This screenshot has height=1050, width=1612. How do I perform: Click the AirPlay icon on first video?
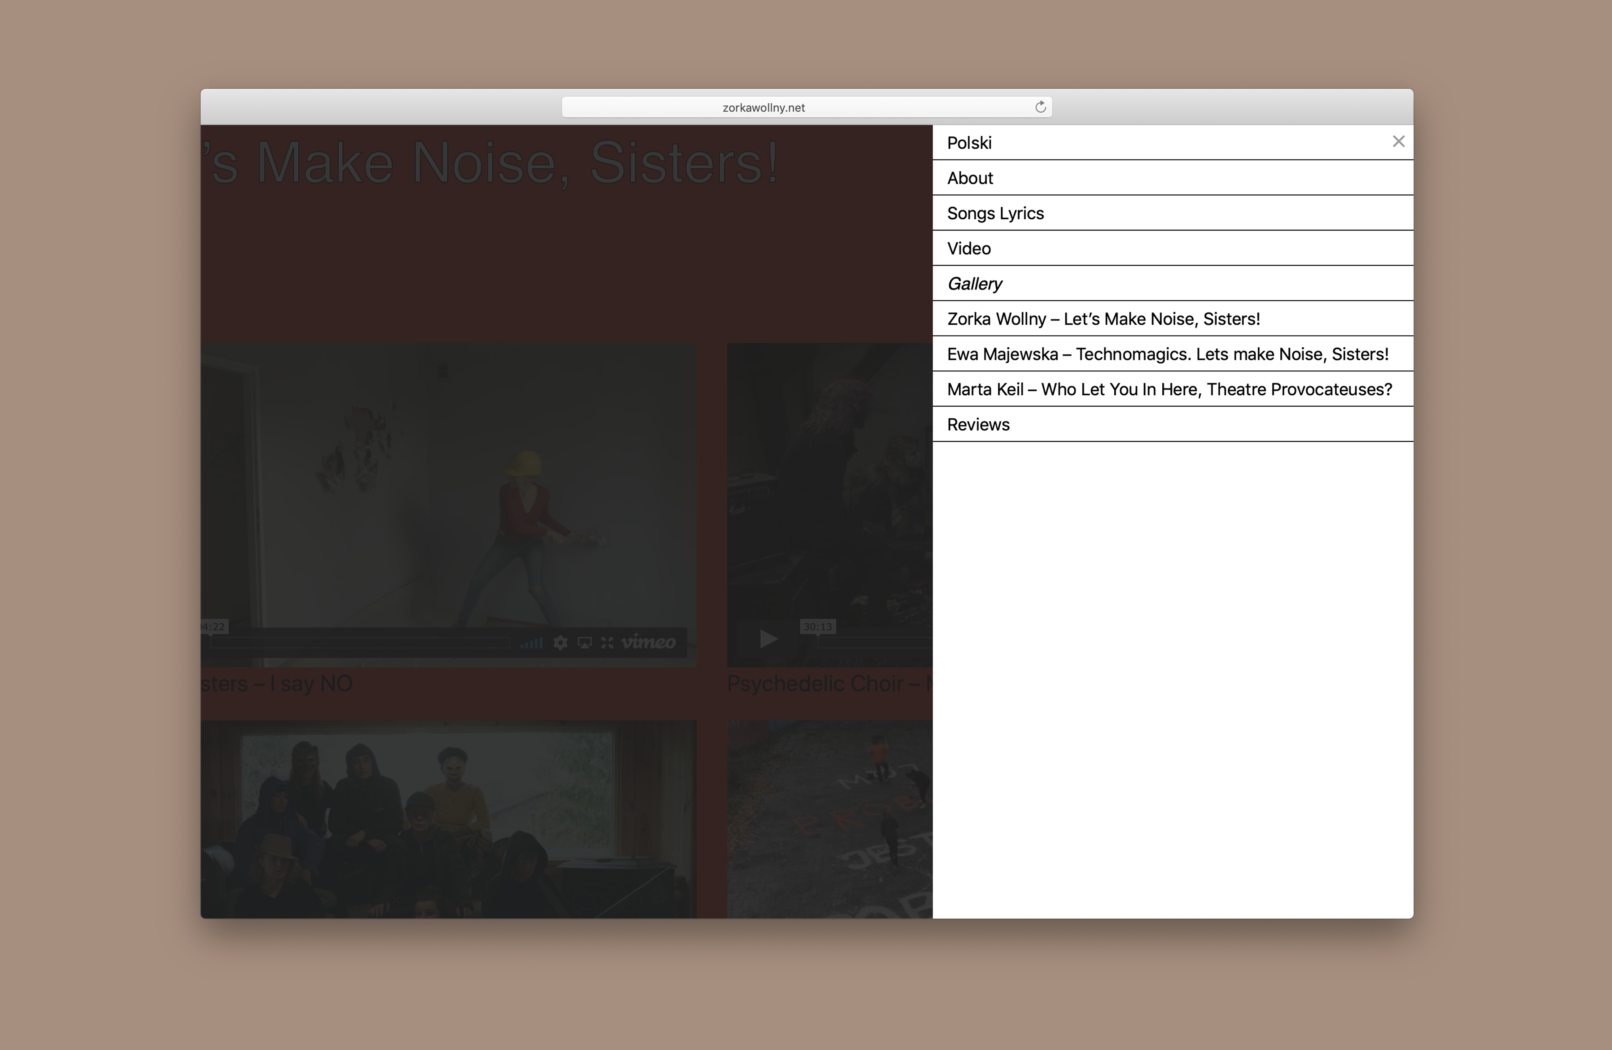point(584,642)
